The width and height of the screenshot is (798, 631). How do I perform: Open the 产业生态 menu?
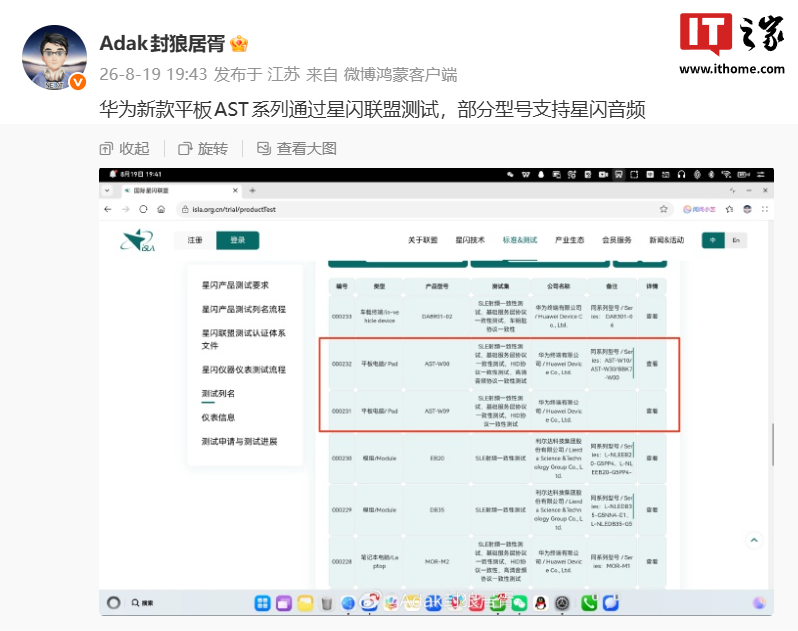tap(569, 240)
